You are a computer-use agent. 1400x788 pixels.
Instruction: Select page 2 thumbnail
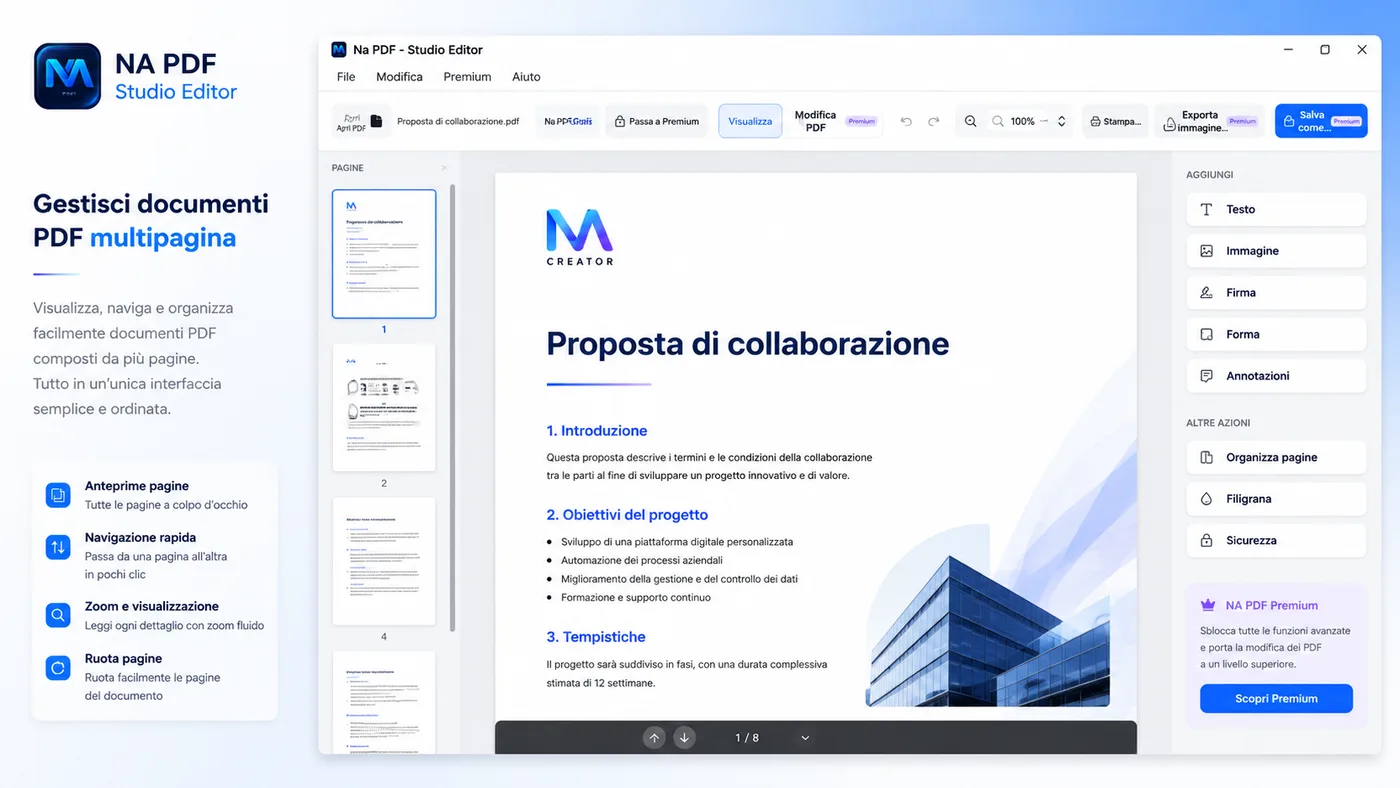pyautogui.click(x=384, y=407)
